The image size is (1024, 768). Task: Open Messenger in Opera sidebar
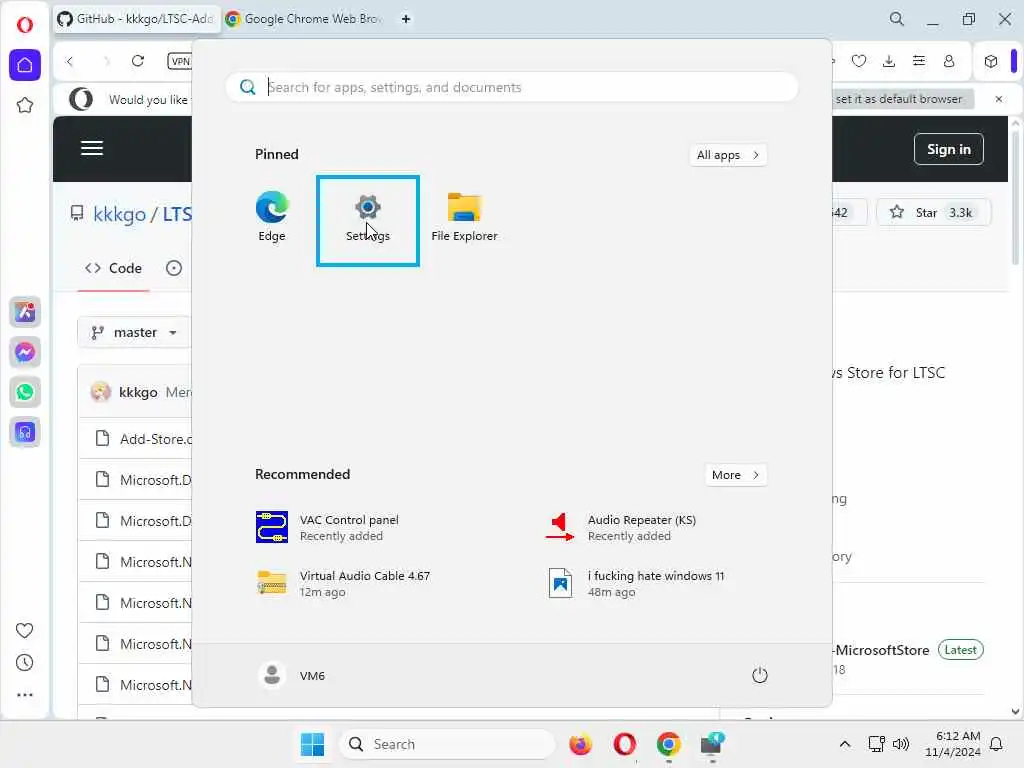(25, 352)
